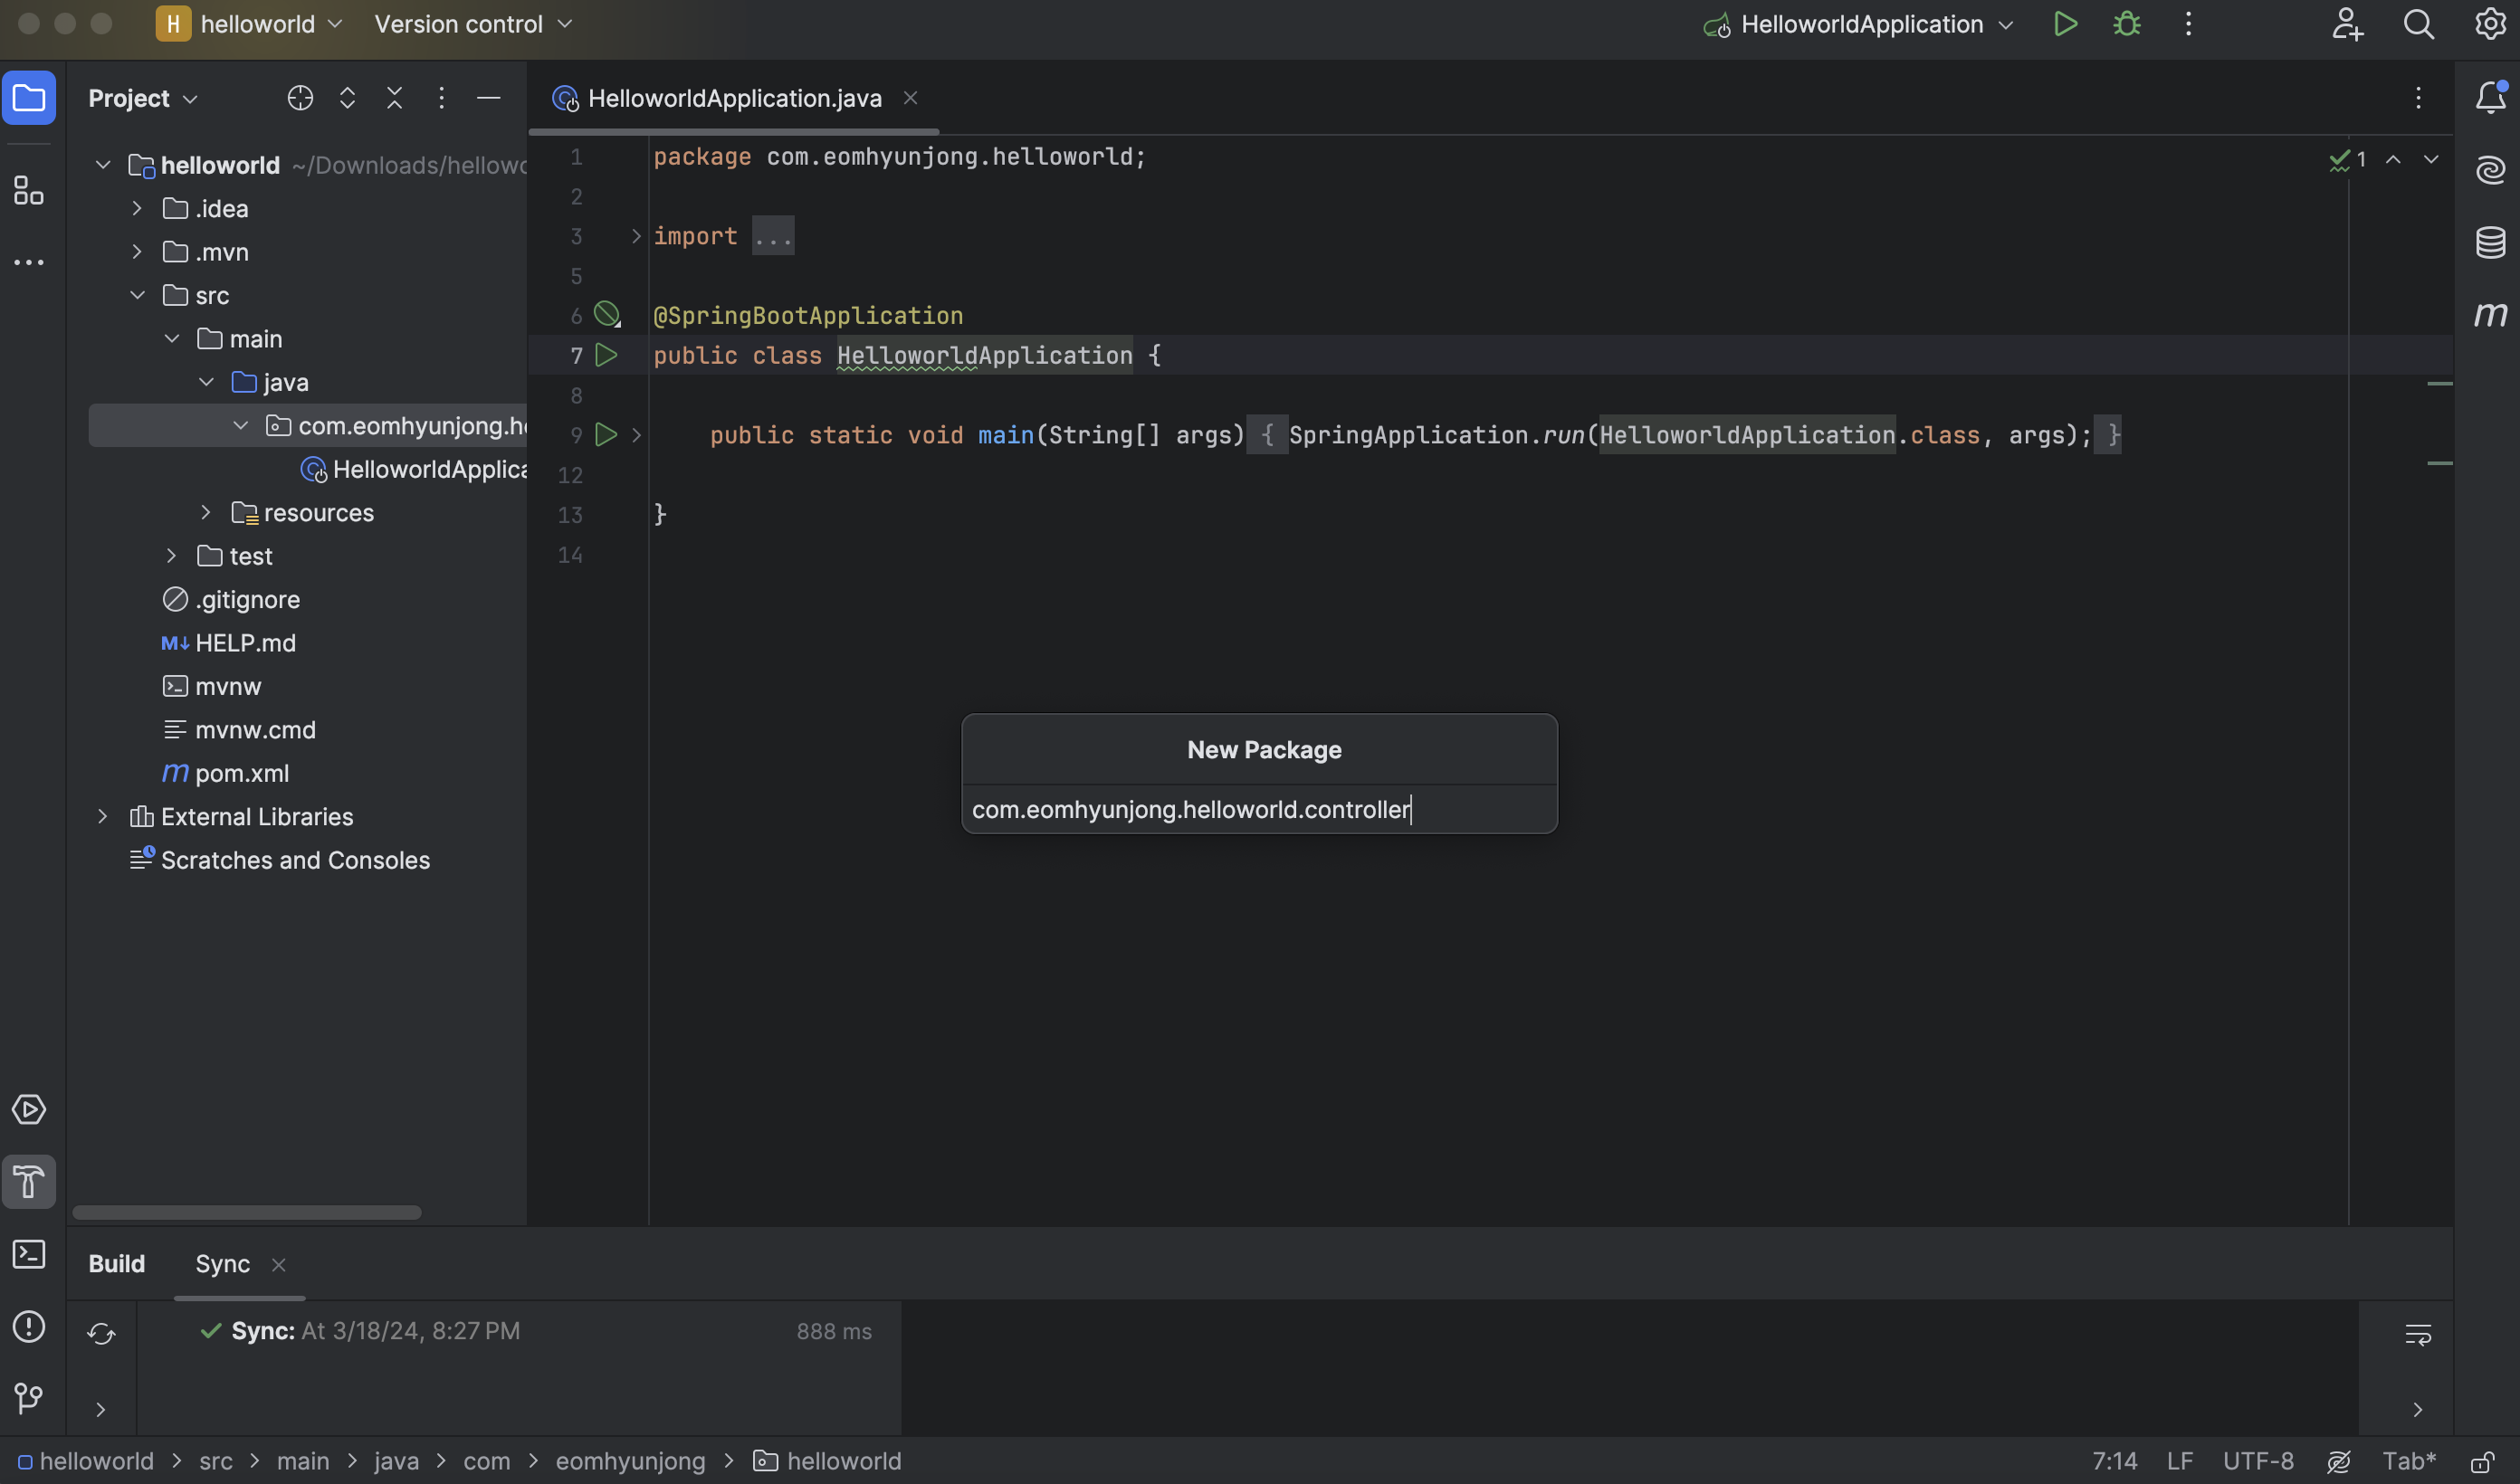Open the Version control menu
The image size is (2520, 1484).
click(x=472, y=24)
